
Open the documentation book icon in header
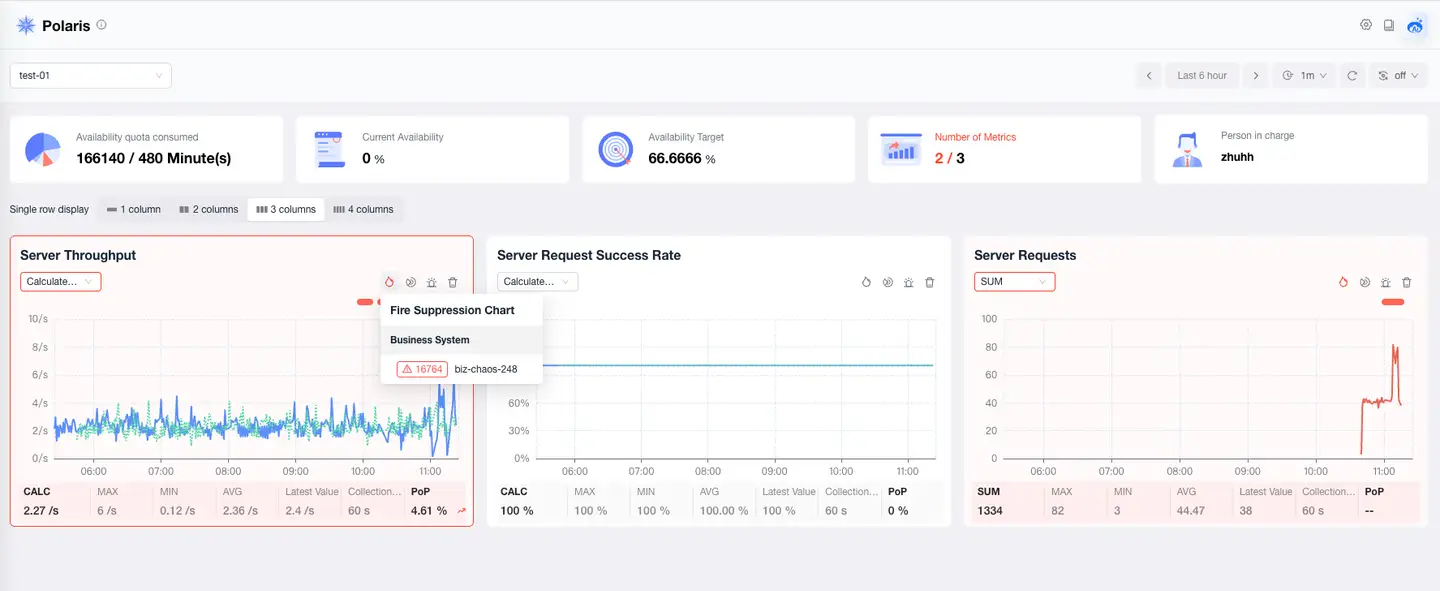pyautogui.click(x=1389, y=25)
